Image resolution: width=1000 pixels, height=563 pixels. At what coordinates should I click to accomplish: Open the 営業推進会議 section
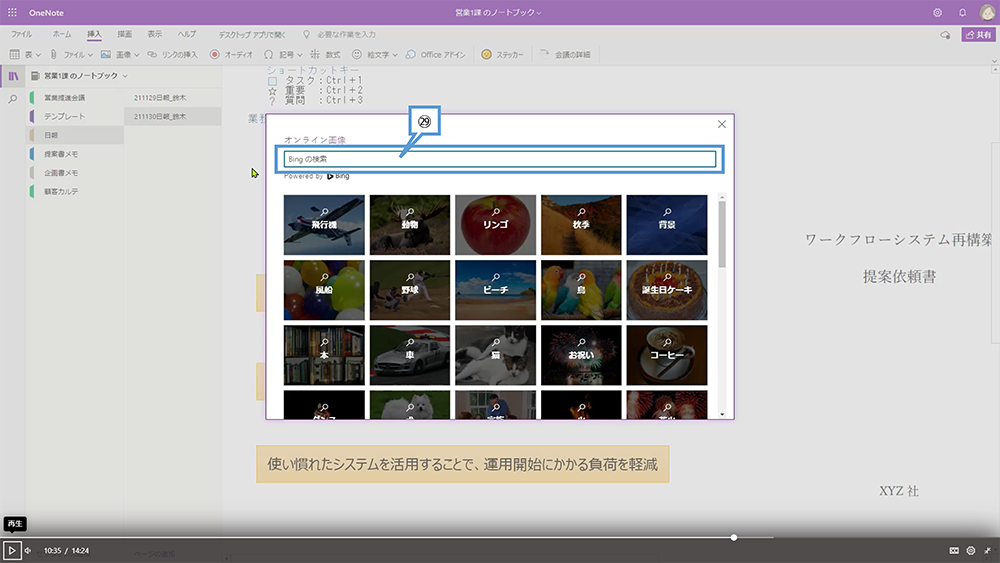pos(75,98)
